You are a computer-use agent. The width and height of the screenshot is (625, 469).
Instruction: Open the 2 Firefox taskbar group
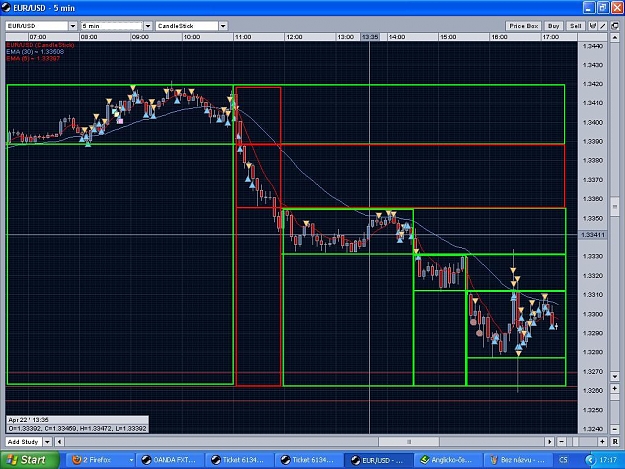(99, 460)
